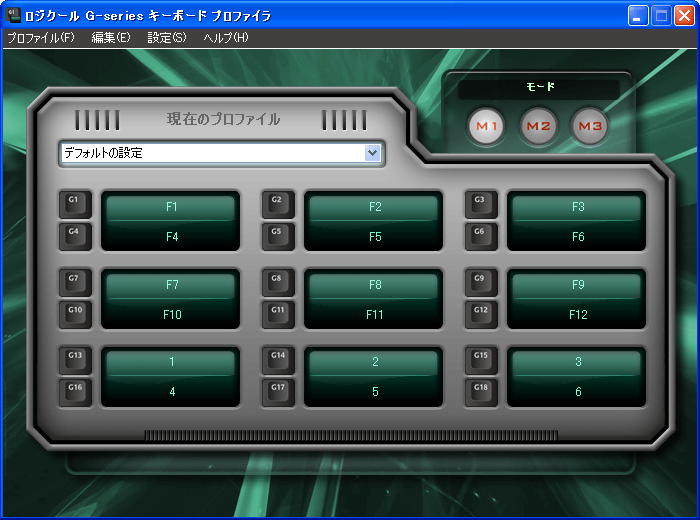Switch to M1 mode
The height and width of the screenshot is (520, 700).
coord(486,126)
